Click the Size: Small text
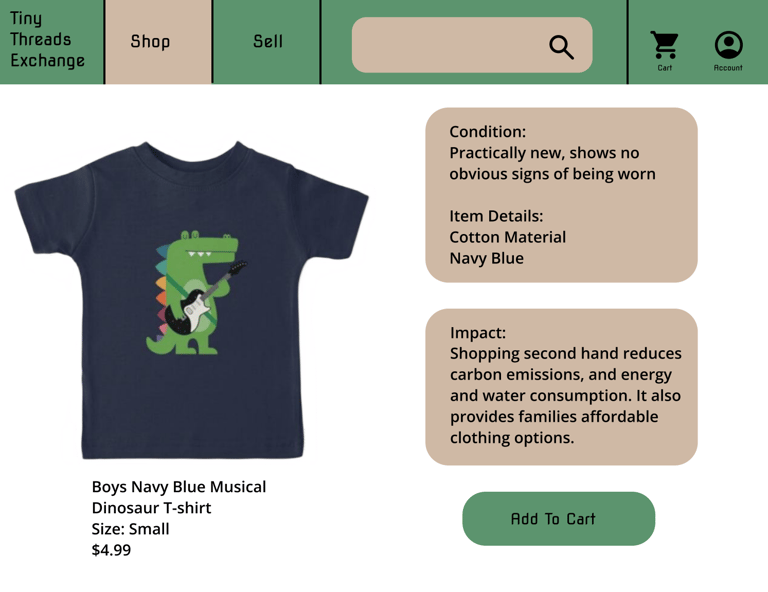 [x=130, y=529]
